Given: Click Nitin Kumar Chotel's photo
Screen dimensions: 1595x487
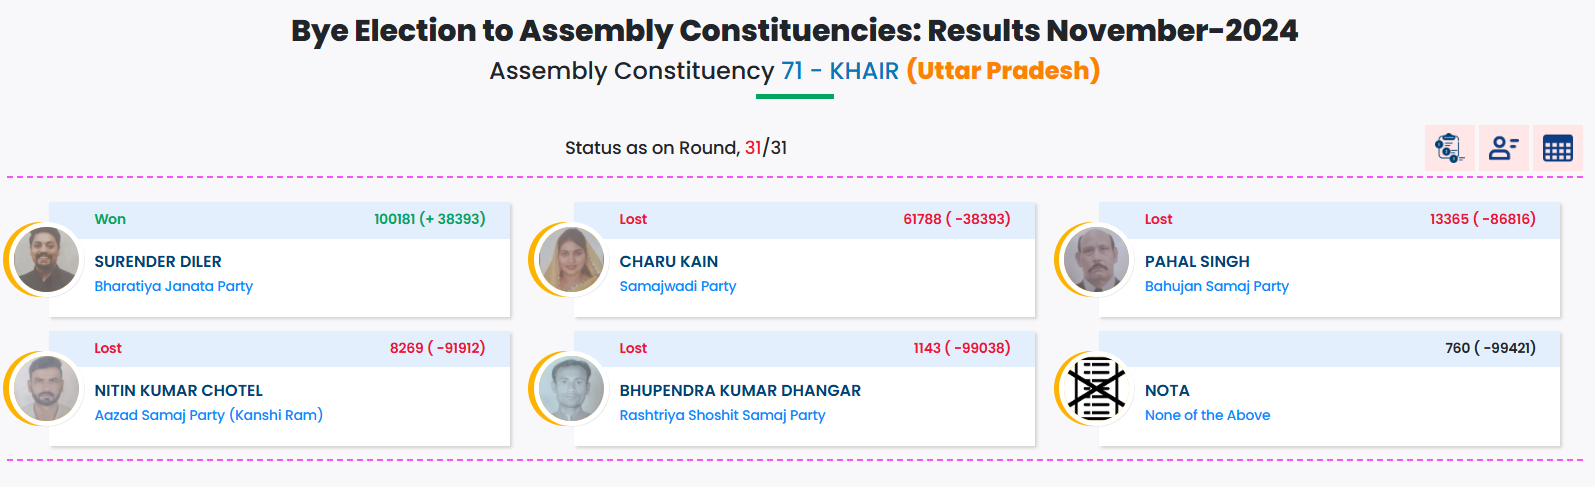Looking at the screenshot, I should (x=46, y=388).
